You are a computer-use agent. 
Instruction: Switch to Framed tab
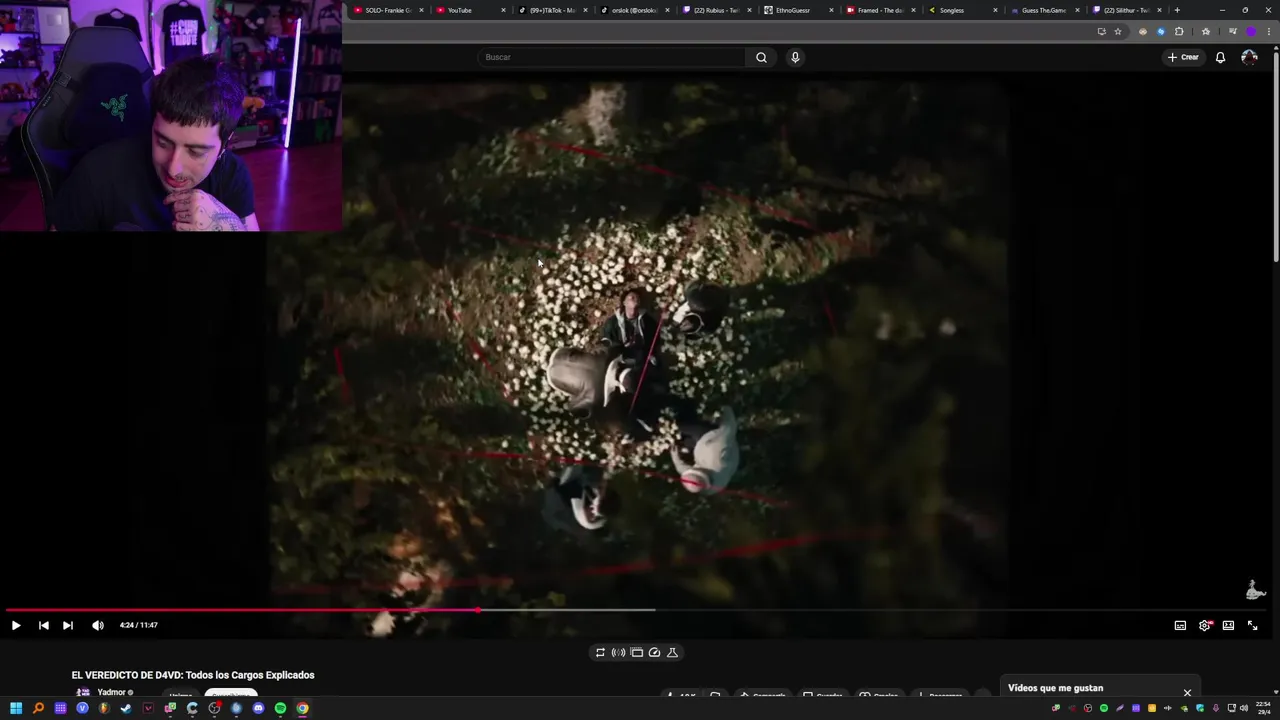tap(880, 10)
